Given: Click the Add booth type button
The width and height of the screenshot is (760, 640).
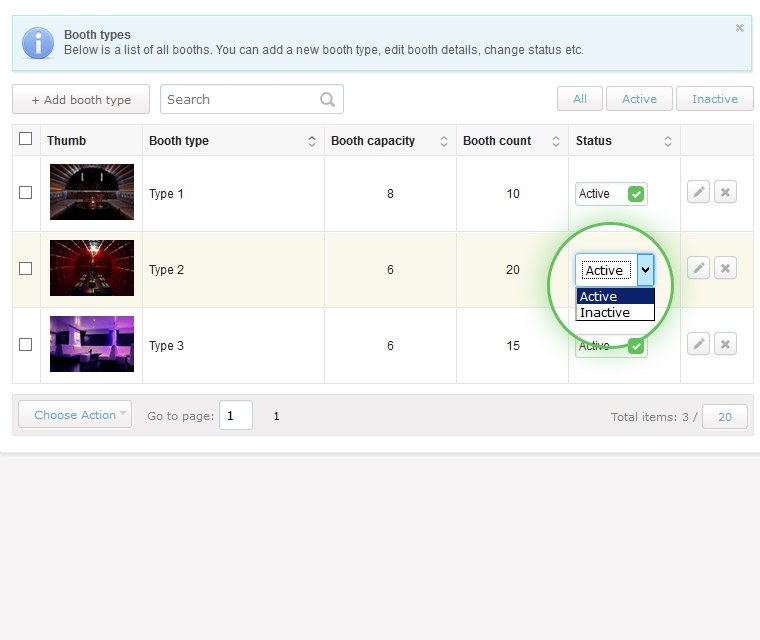Looking at the screenshot, I should click(x=81, y=99).
